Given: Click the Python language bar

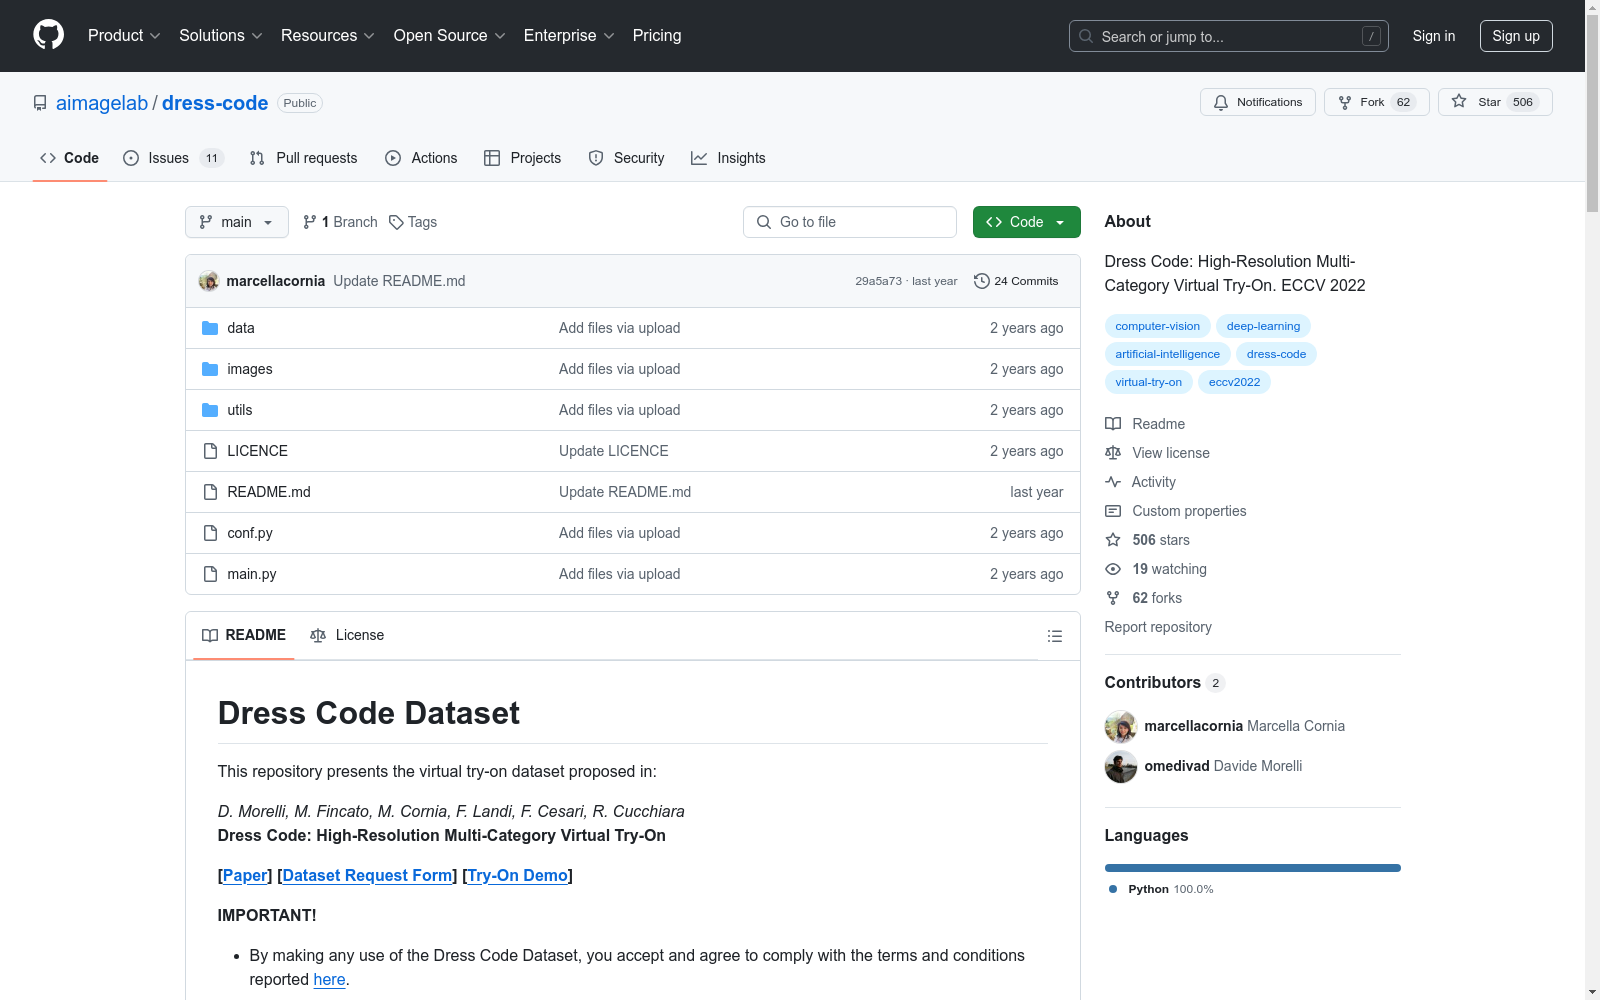Looking at the screenshot, I should click(1252, 868).
